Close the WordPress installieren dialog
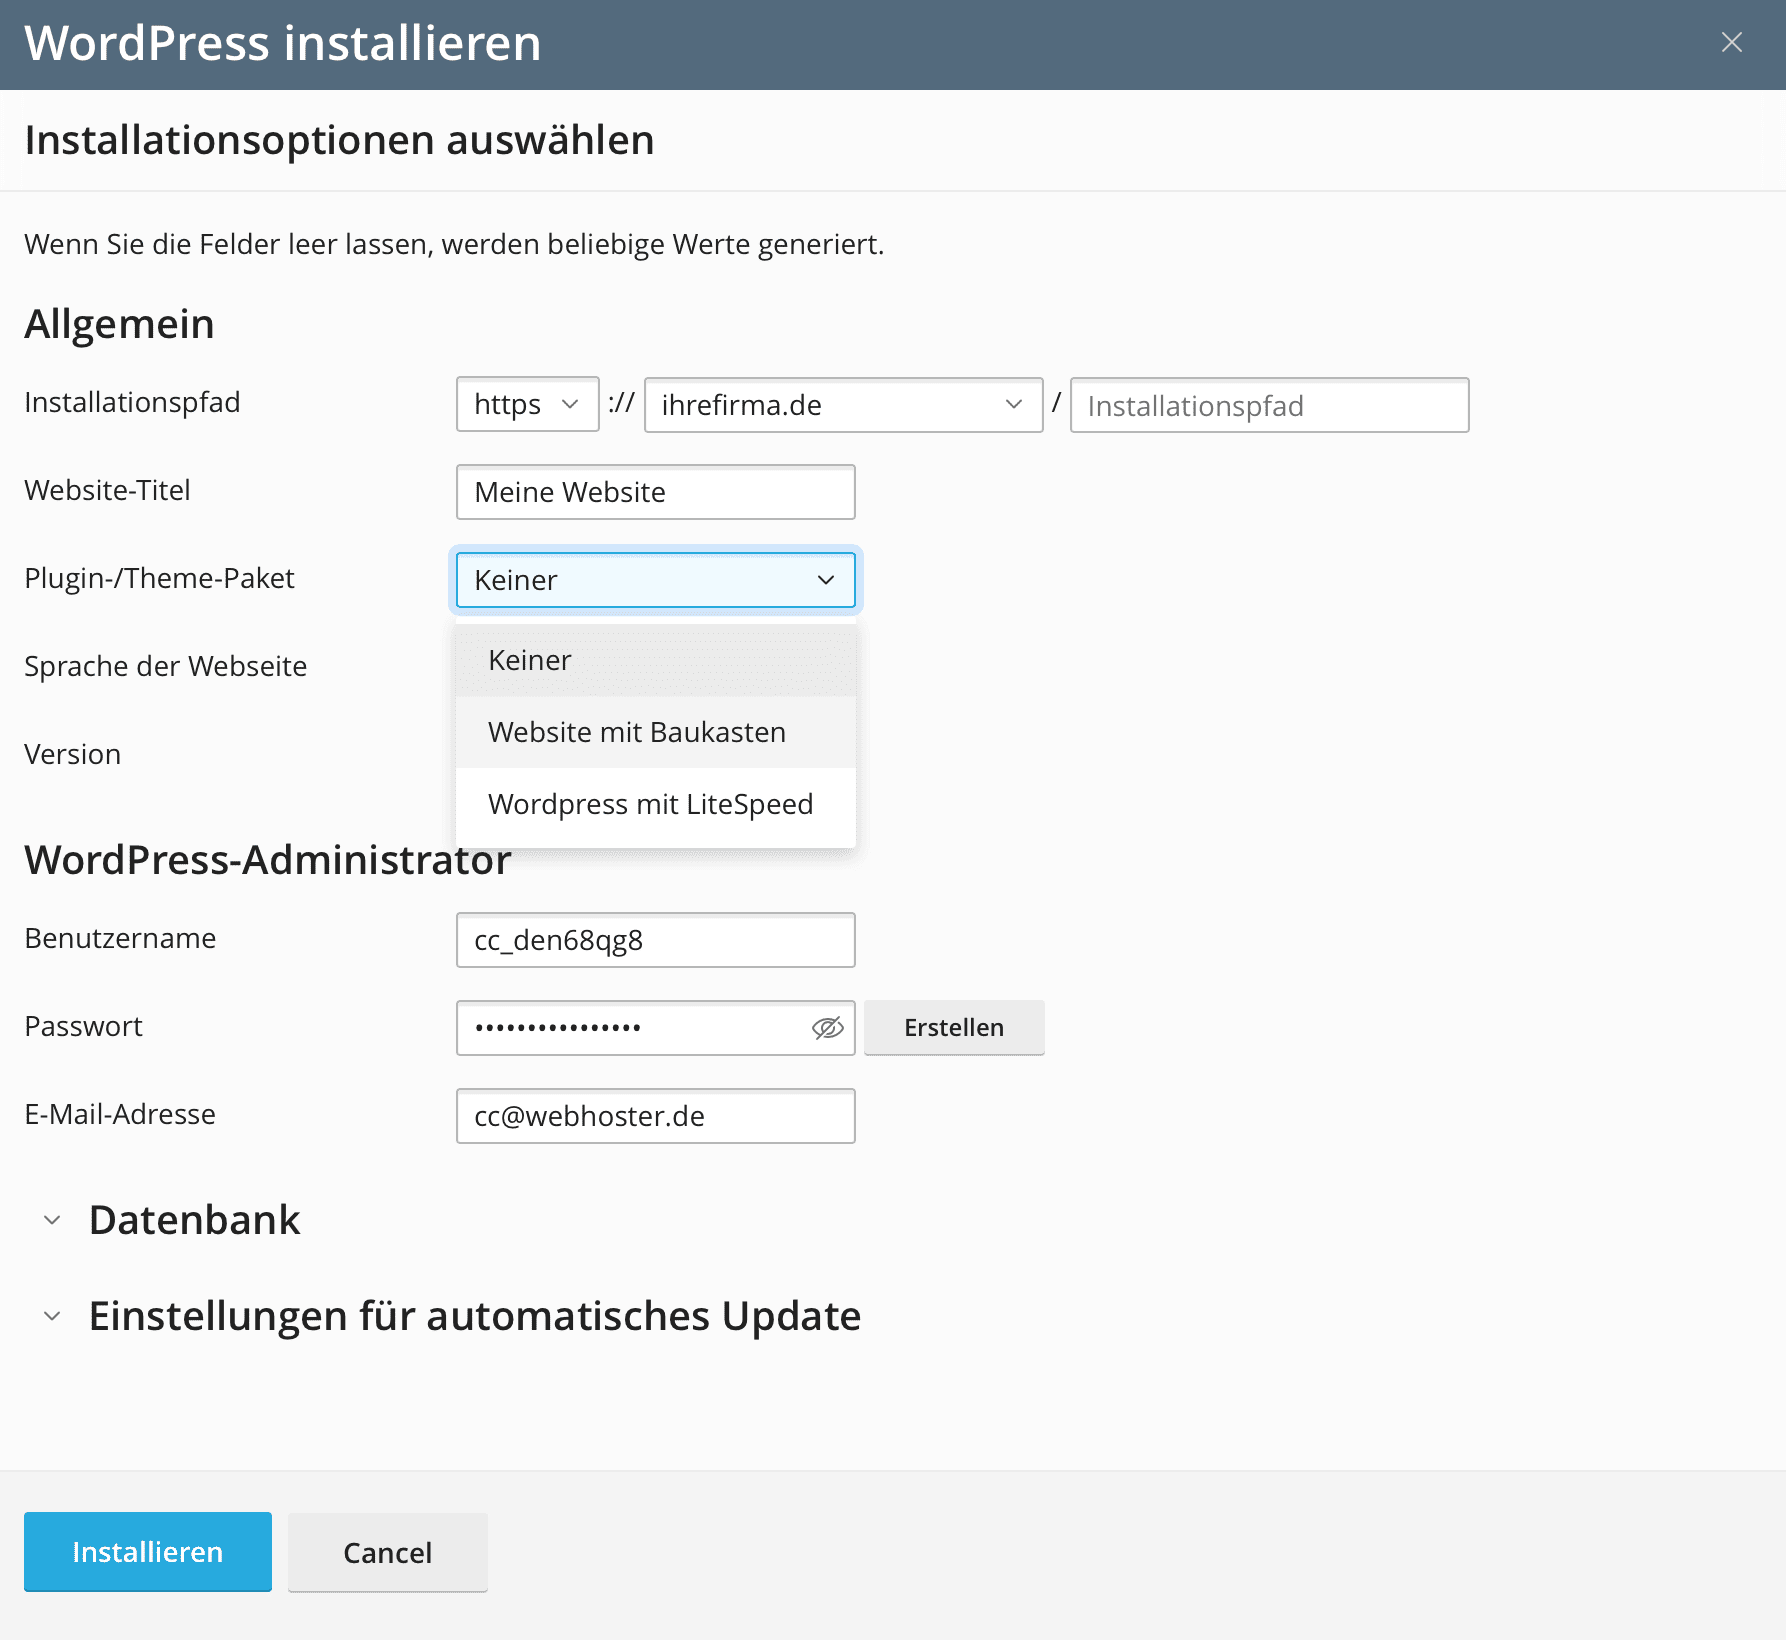This screenshot has width=1786, height=1640. tap(1731, 42)
